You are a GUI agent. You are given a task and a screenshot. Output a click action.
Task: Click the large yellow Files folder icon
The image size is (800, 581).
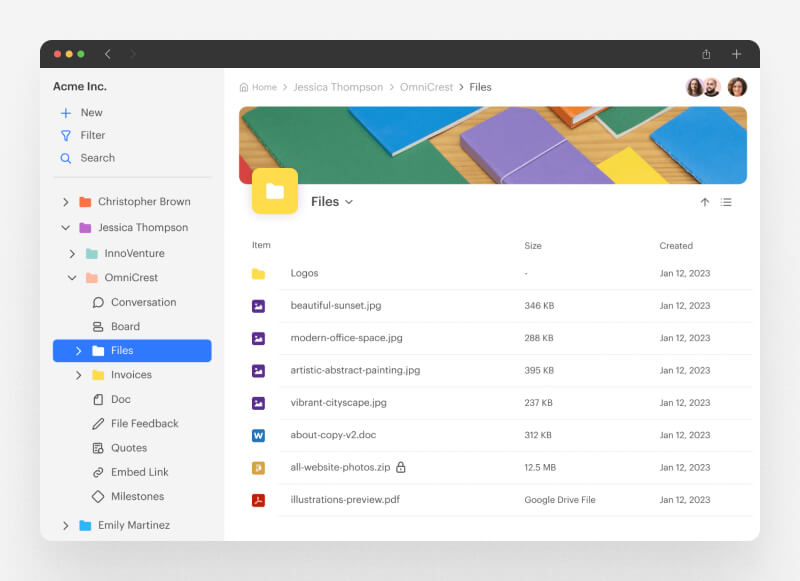click(x=275, y=191)
